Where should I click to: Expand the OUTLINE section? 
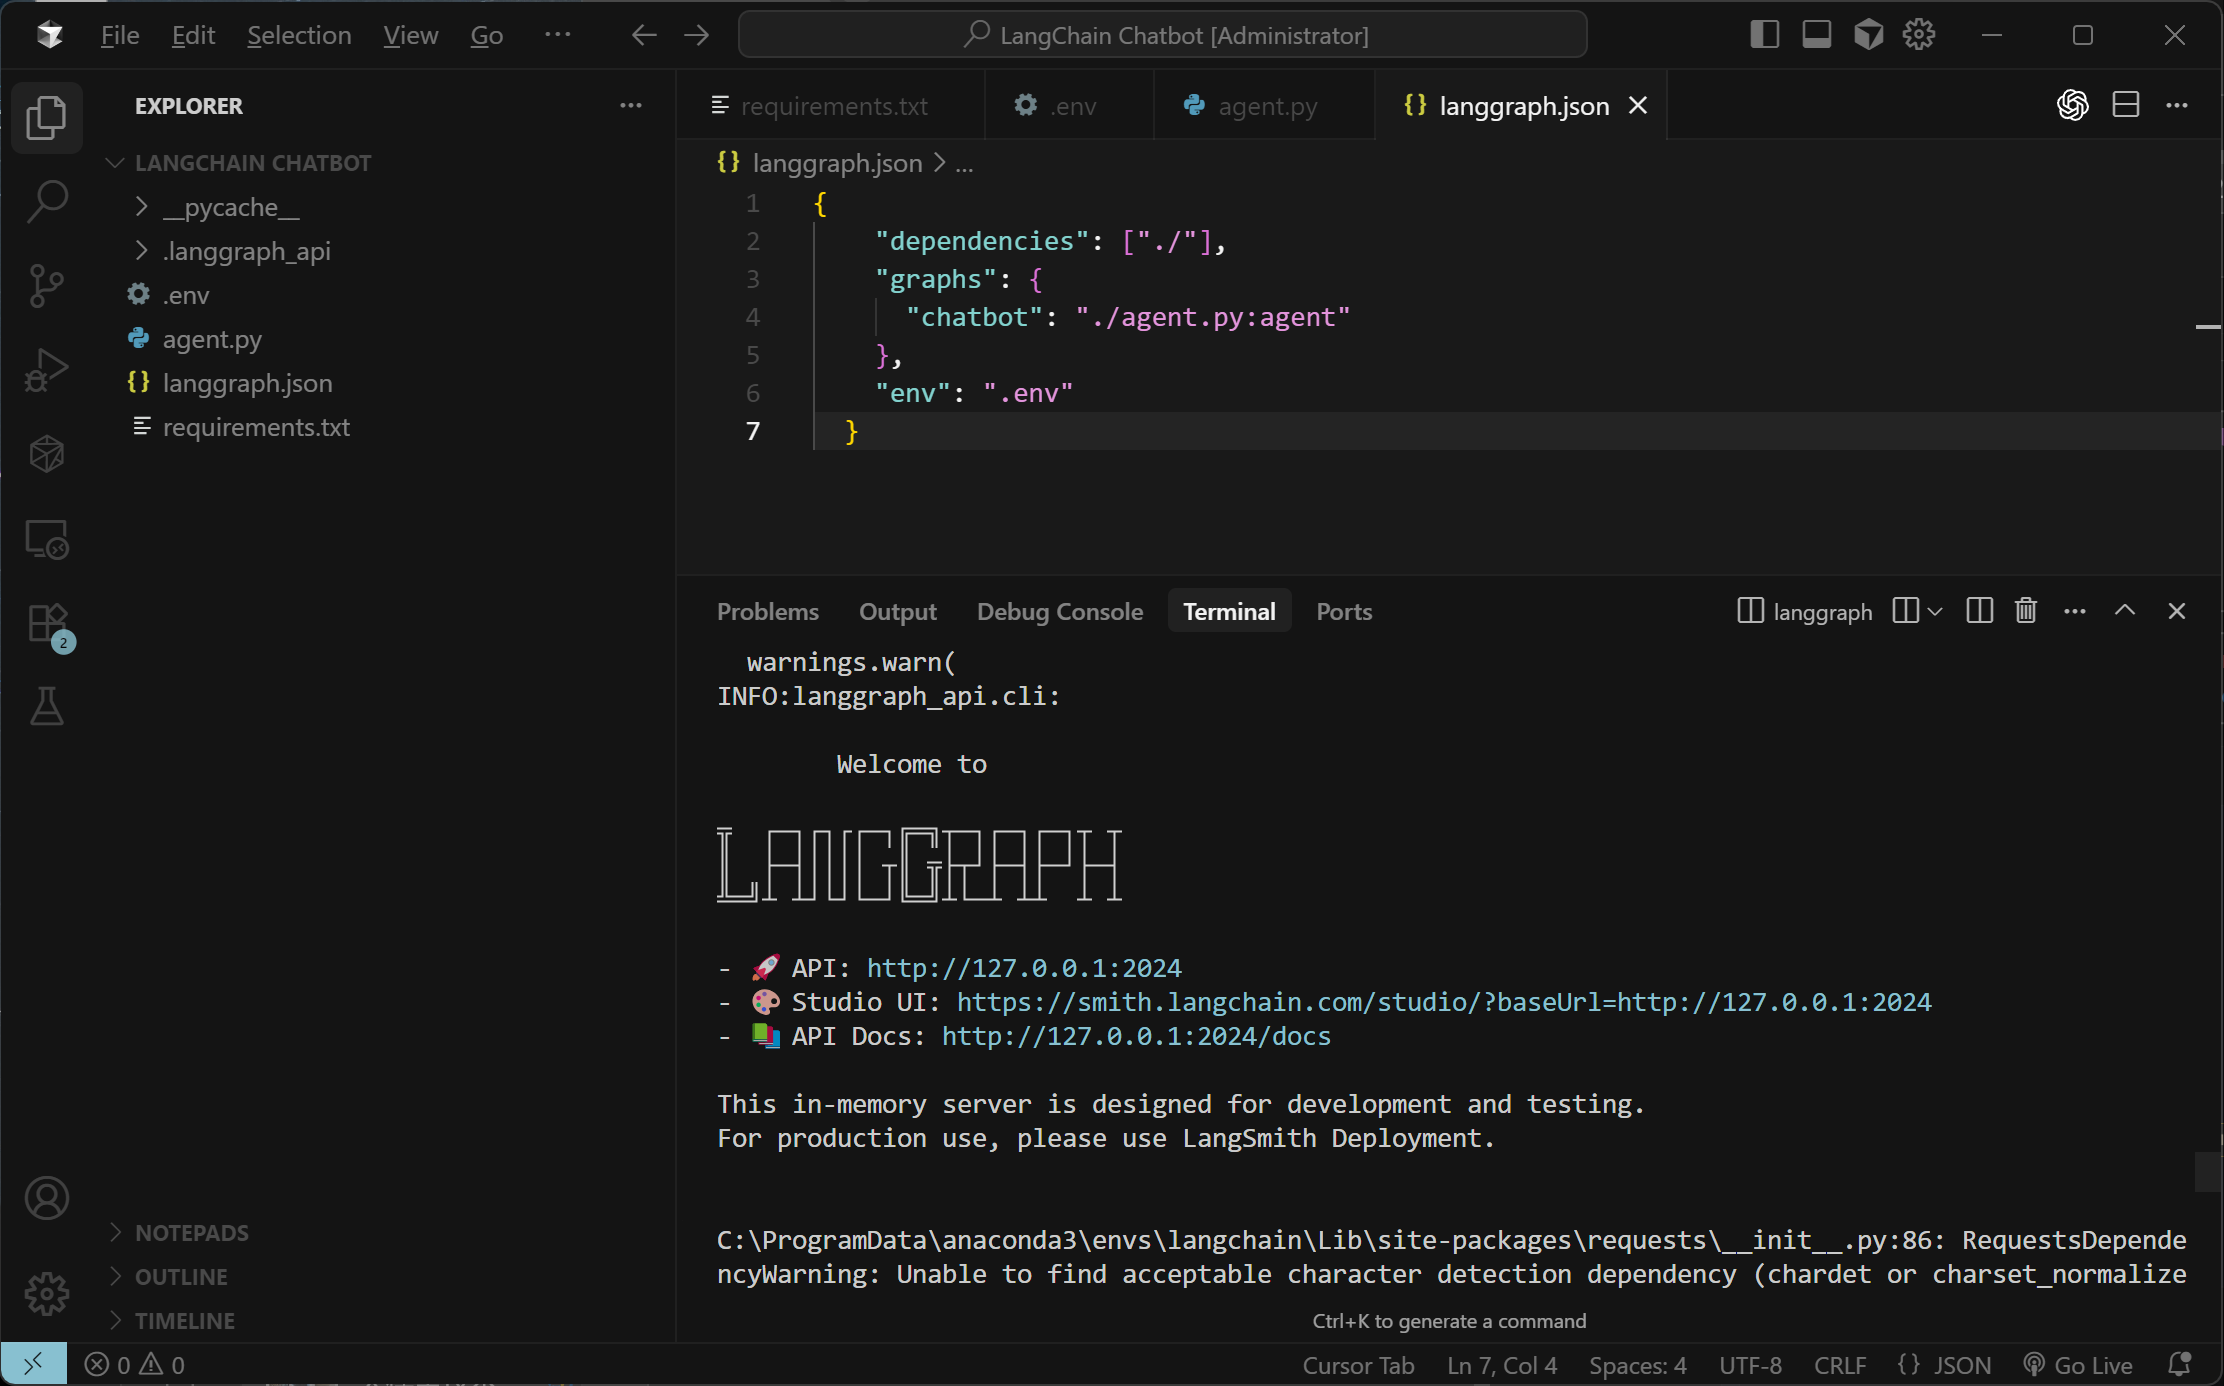(x=181, y=1277)
